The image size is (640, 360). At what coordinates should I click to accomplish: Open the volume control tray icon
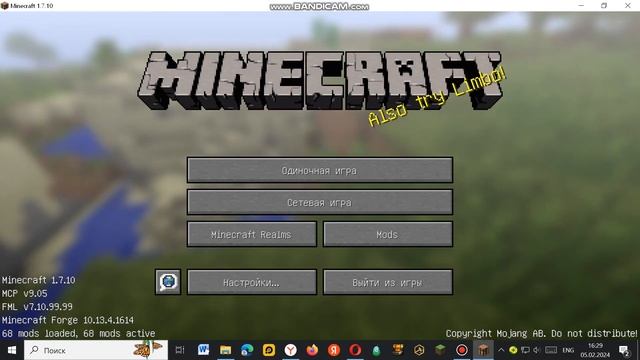pos(537,350)
